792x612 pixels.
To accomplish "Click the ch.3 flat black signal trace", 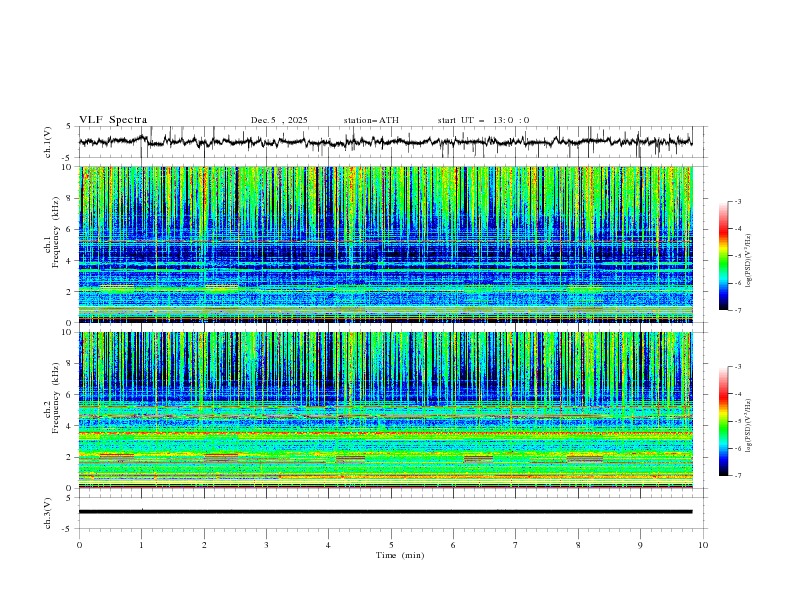I will pos(385,512).
